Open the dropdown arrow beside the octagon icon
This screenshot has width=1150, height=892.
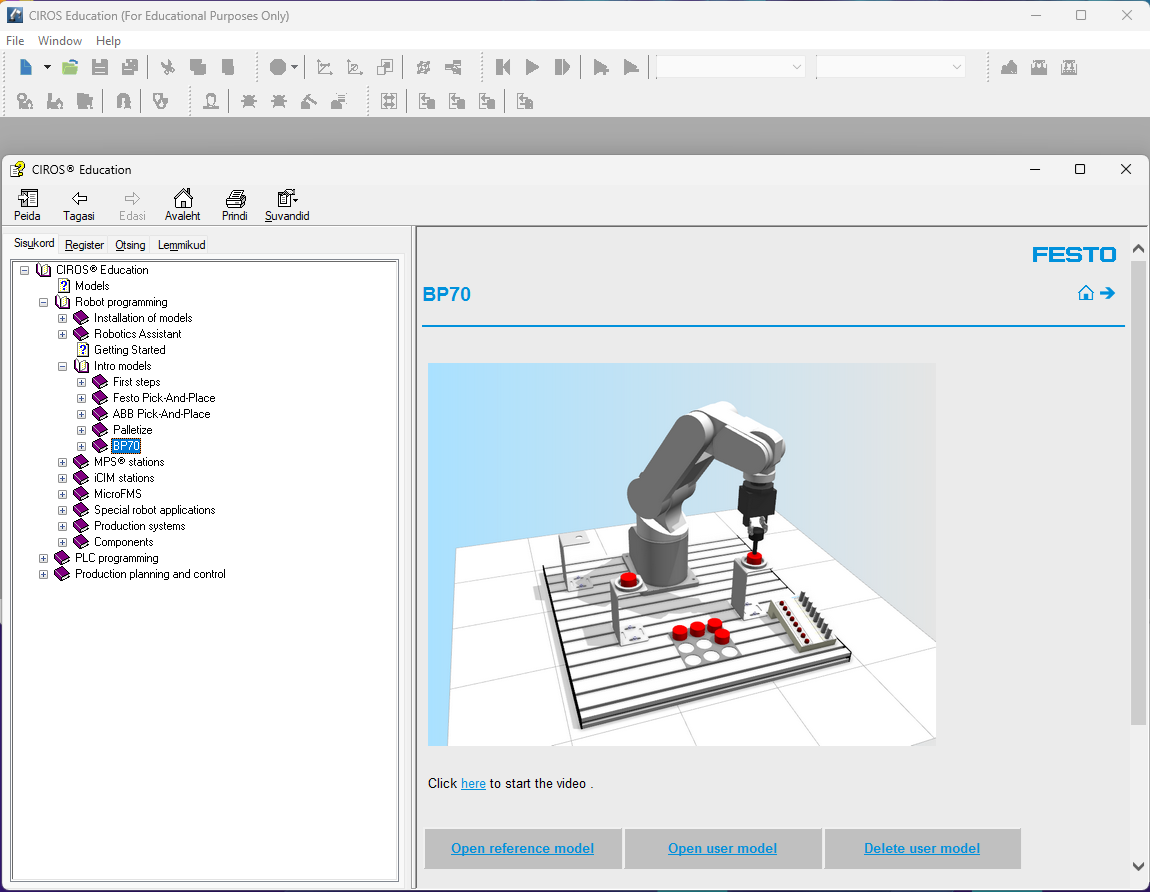[x=294, y=67]
